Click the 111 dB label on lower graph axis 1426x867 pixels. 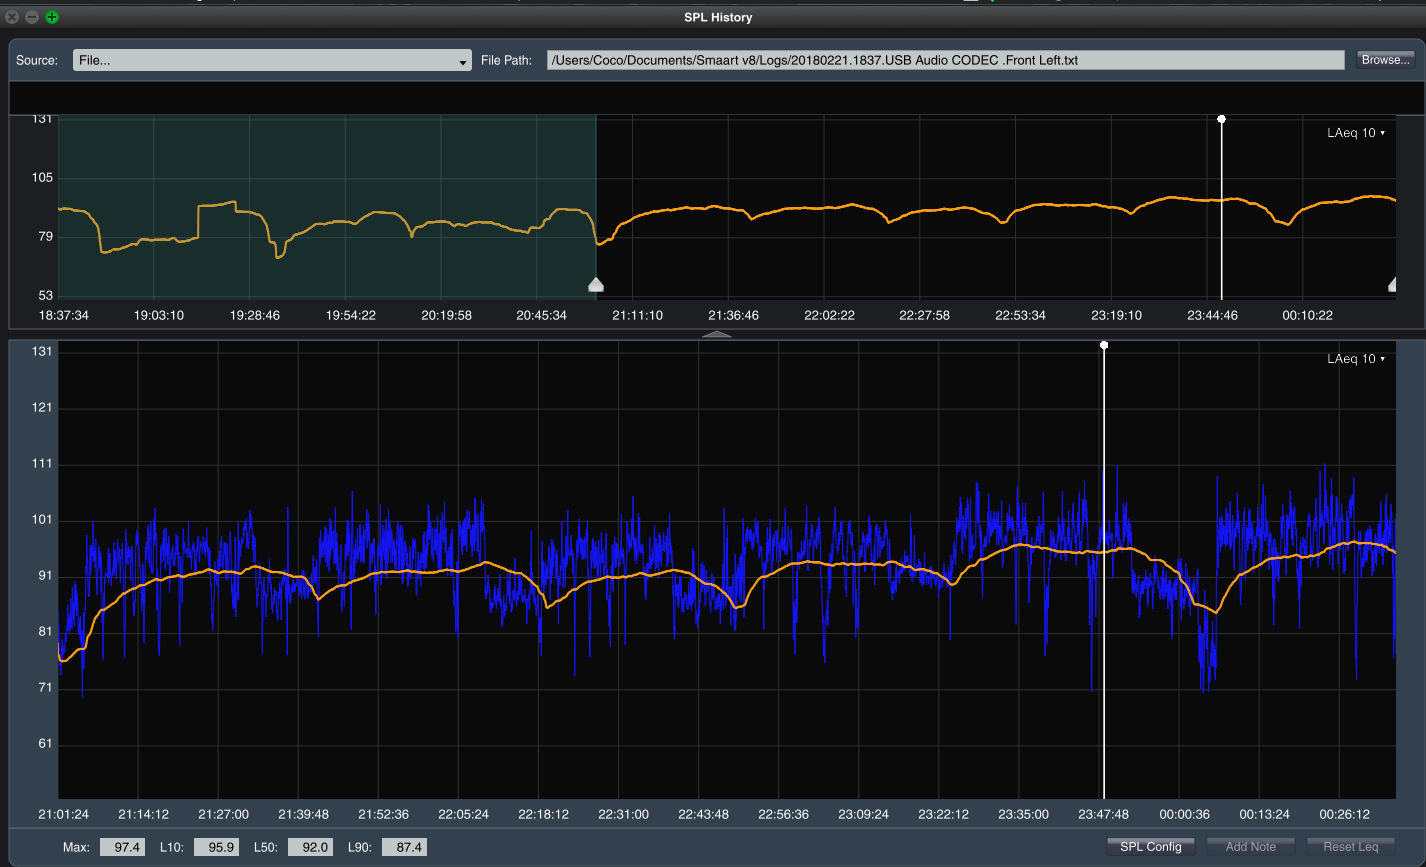pos(42,464)
